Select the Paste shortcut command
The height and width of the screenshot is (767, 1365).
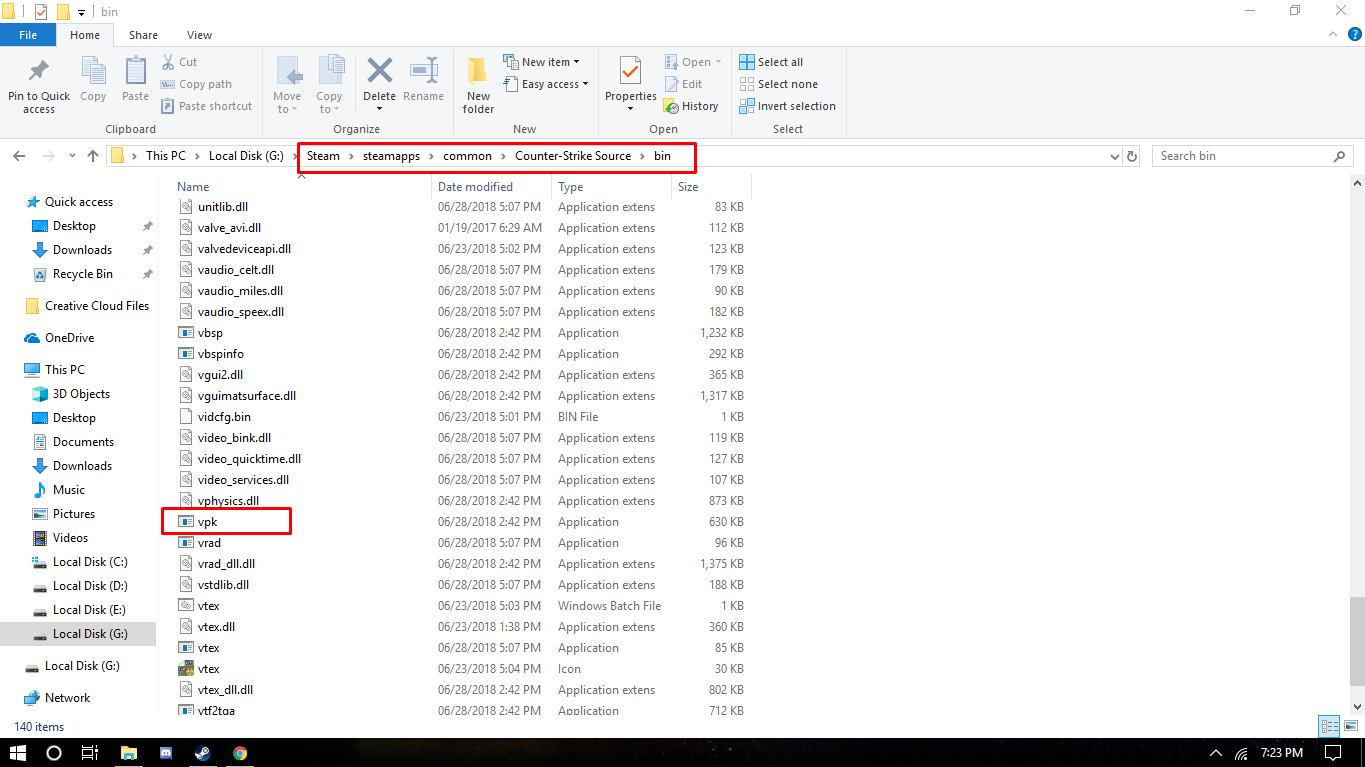click(206, 106)
